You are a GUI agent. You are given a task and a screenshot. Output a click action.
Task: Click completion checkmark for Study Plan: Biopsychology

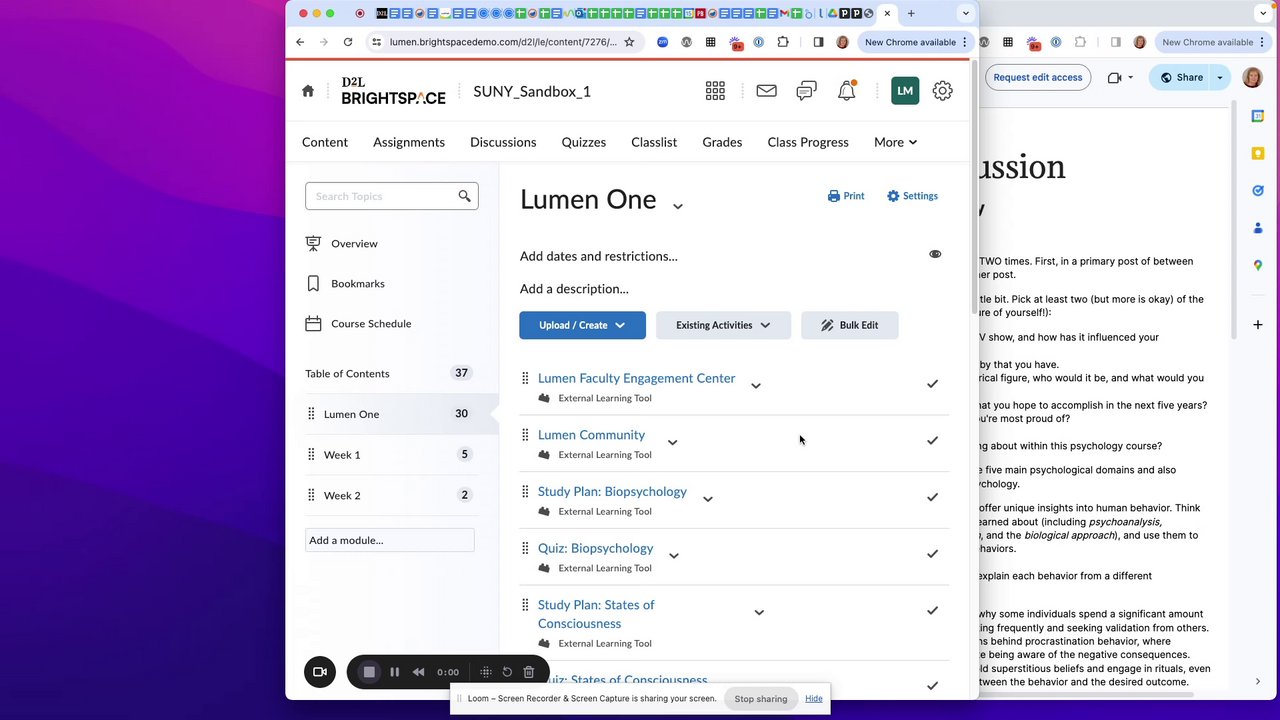tap(932, 497)
